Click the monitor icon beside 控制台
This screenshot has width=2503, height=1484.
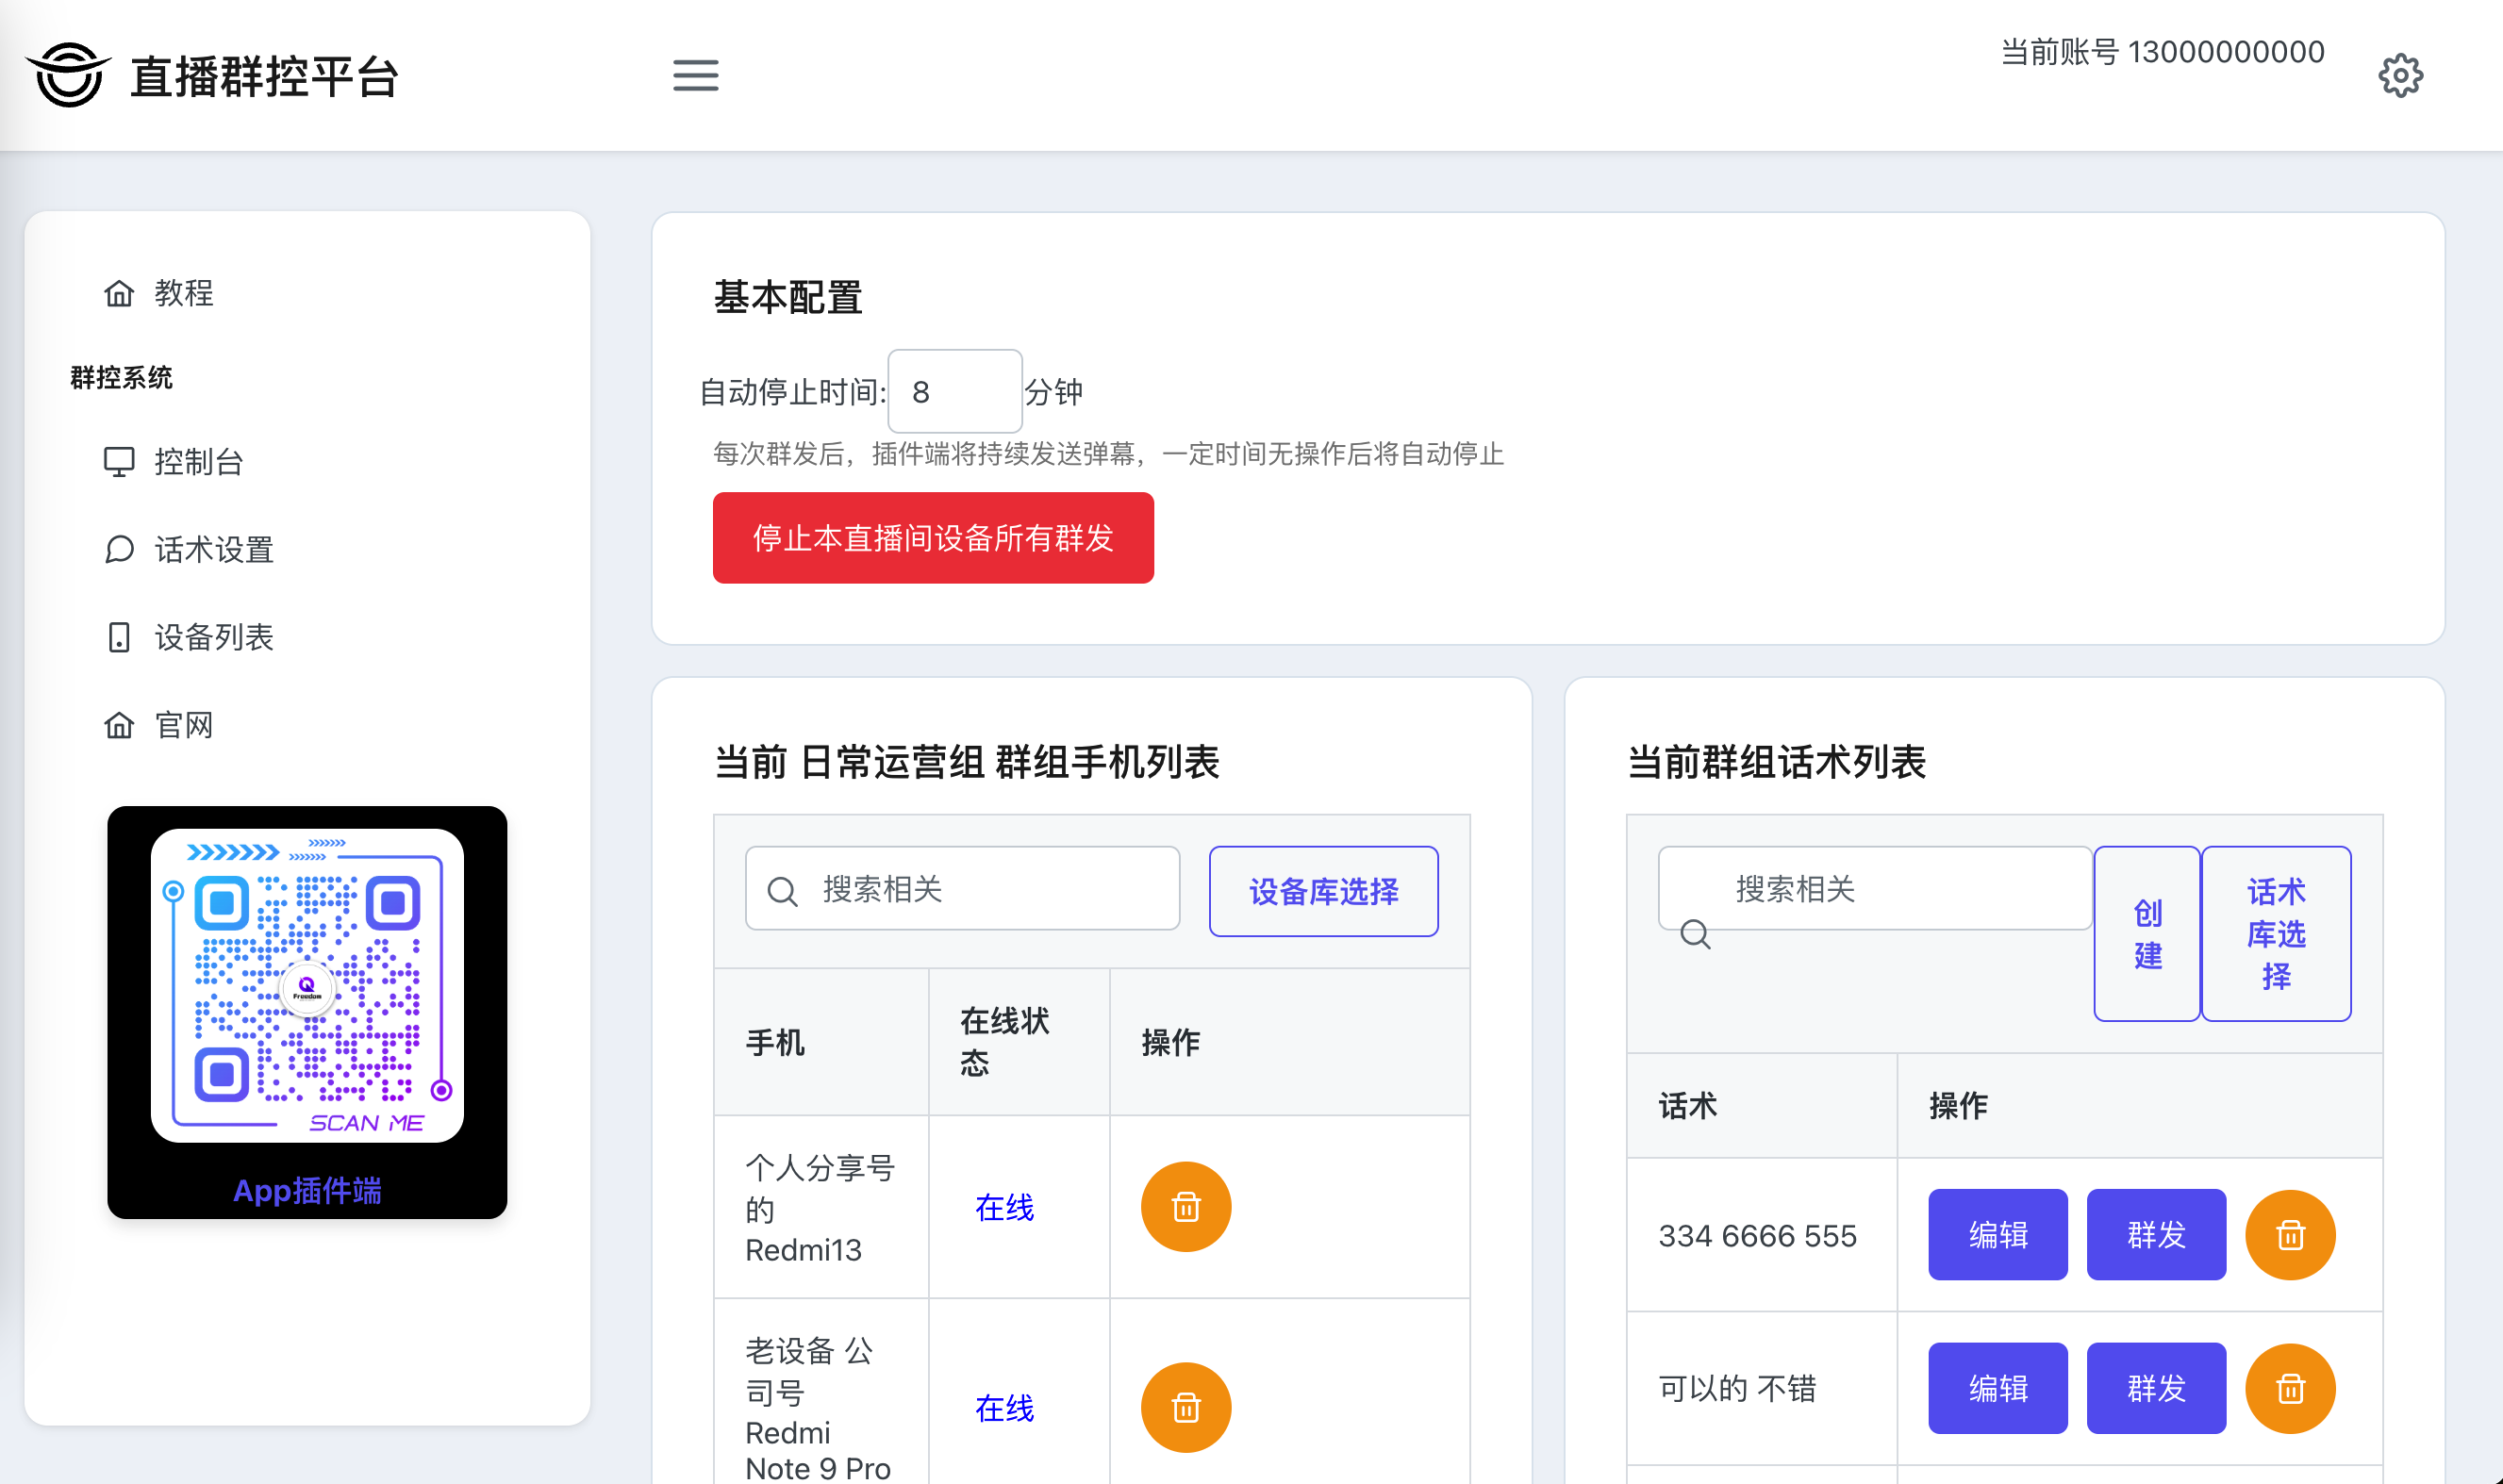coord(119,461)
